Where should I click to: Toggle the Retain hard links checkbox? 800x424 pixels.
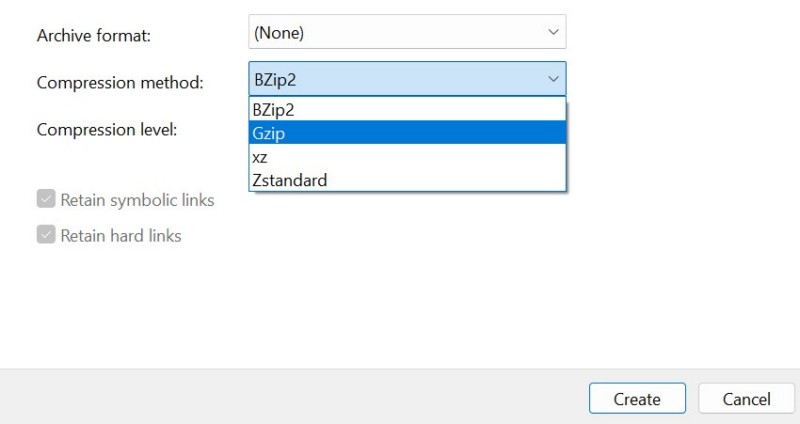point(45,236)
